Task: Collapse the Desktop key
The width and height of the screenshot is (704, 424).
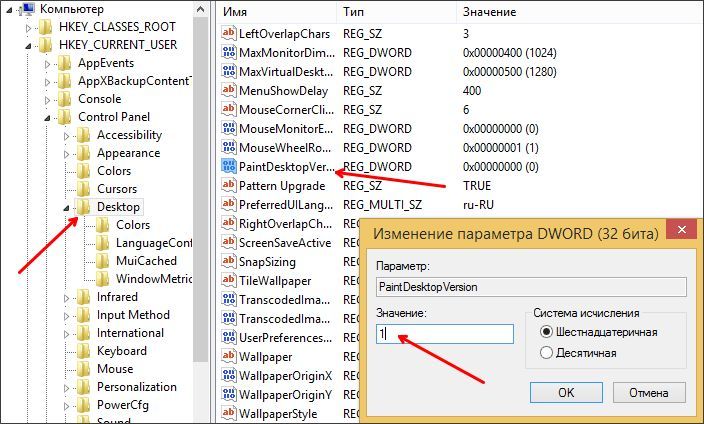Action: coord(66,208)
